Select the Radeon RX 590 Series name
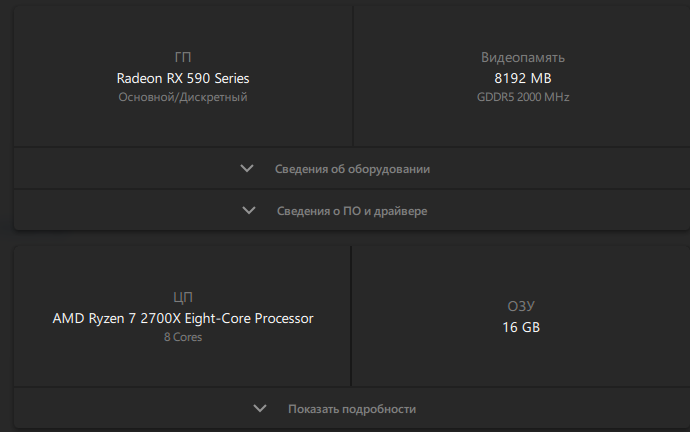The height and width of the screenshot is (432, 690). pos(183,78)
